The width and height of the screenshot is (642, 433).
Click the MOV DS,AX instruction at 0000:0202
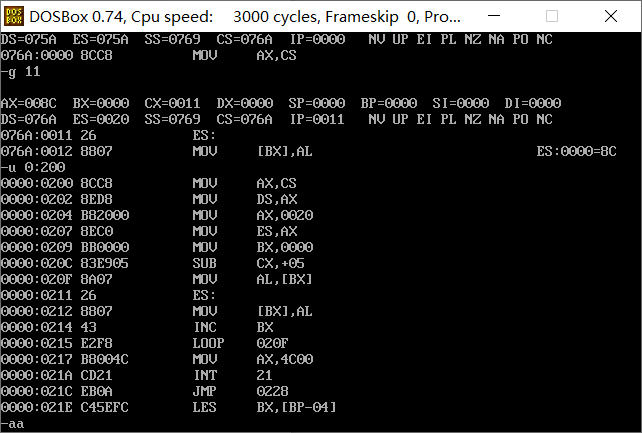coord(245,199)
